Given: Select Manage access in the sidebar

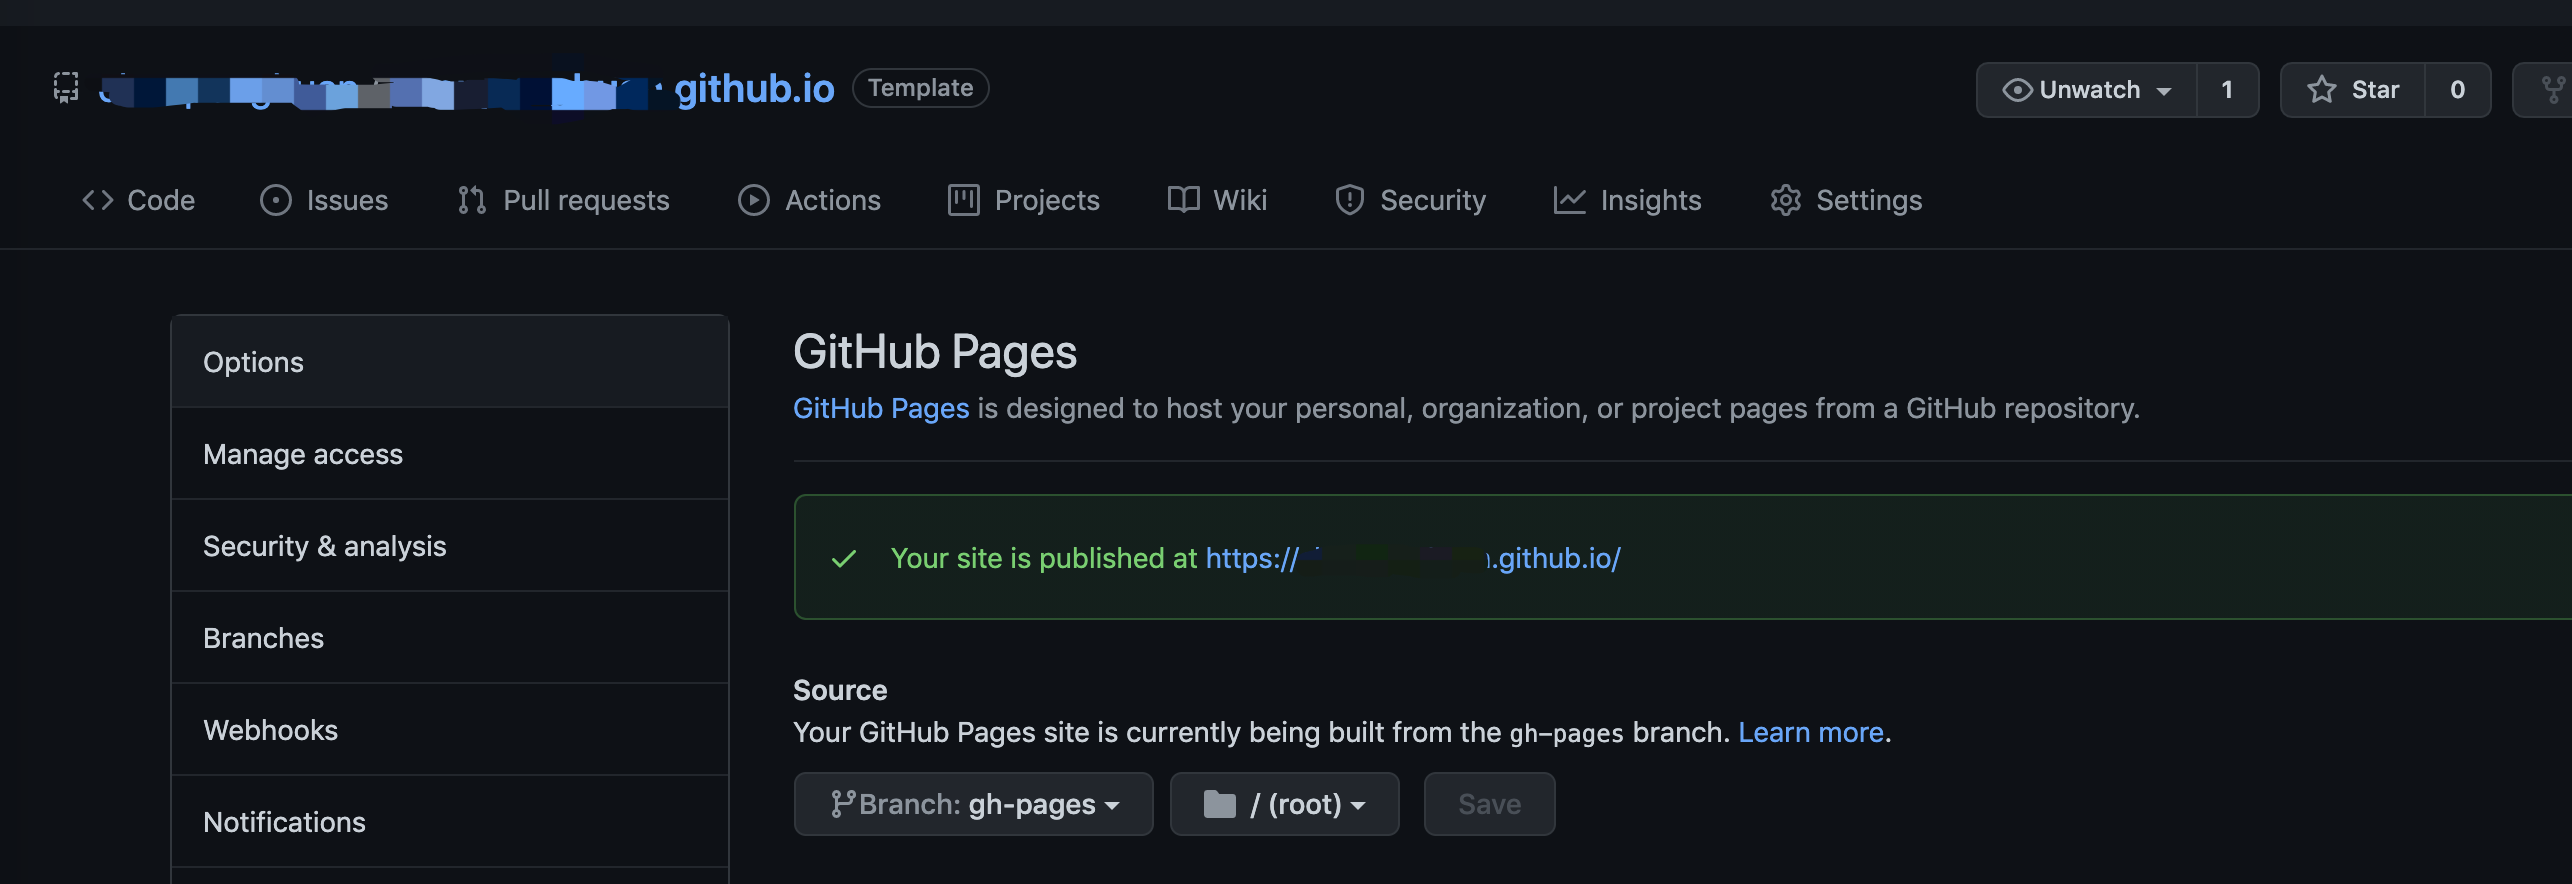Looking at the screenshot, I should 303,454.
